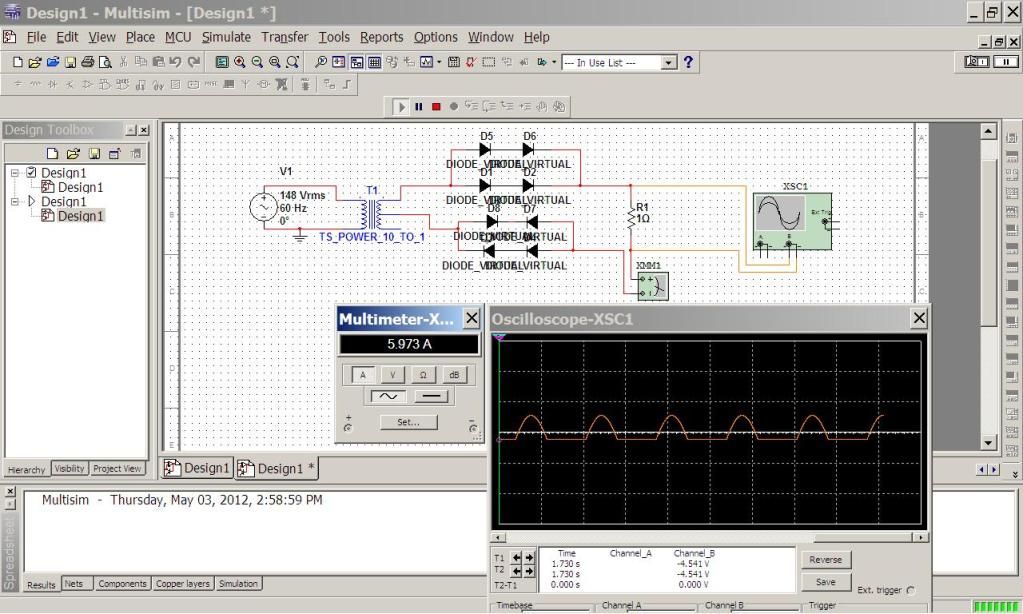Switch to the Project View tab
1023x614 pixels.
coord(117,468)
